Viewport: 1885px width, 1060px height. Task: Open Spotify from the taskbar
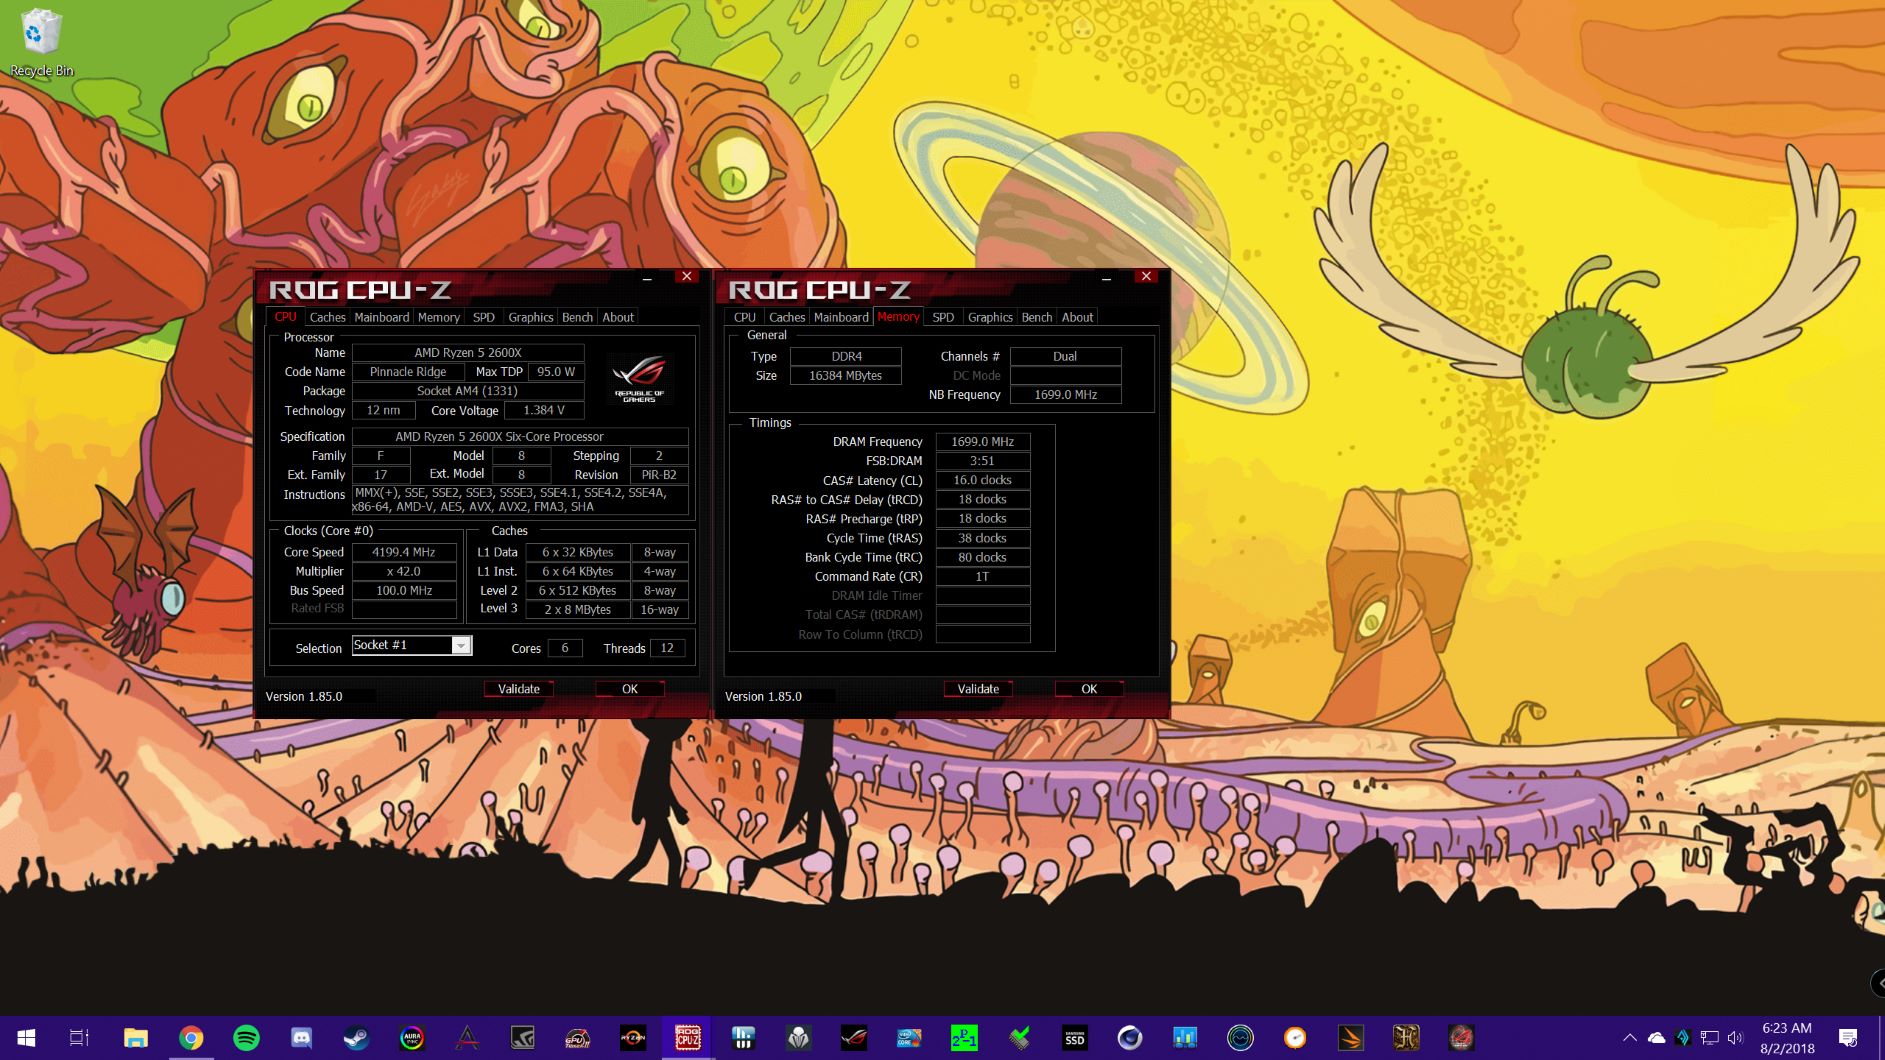246,1038
